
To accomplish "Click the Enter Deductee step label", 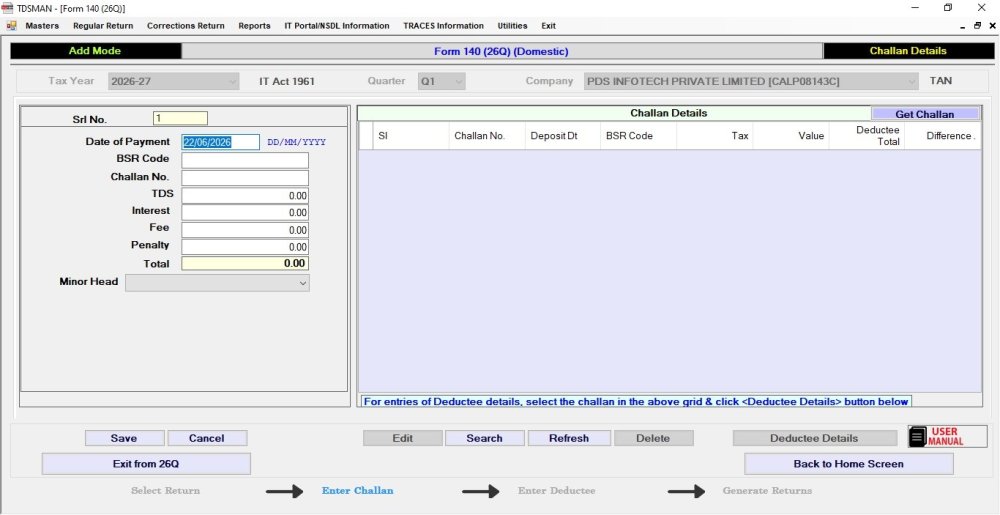I will [x=557, y=491].
